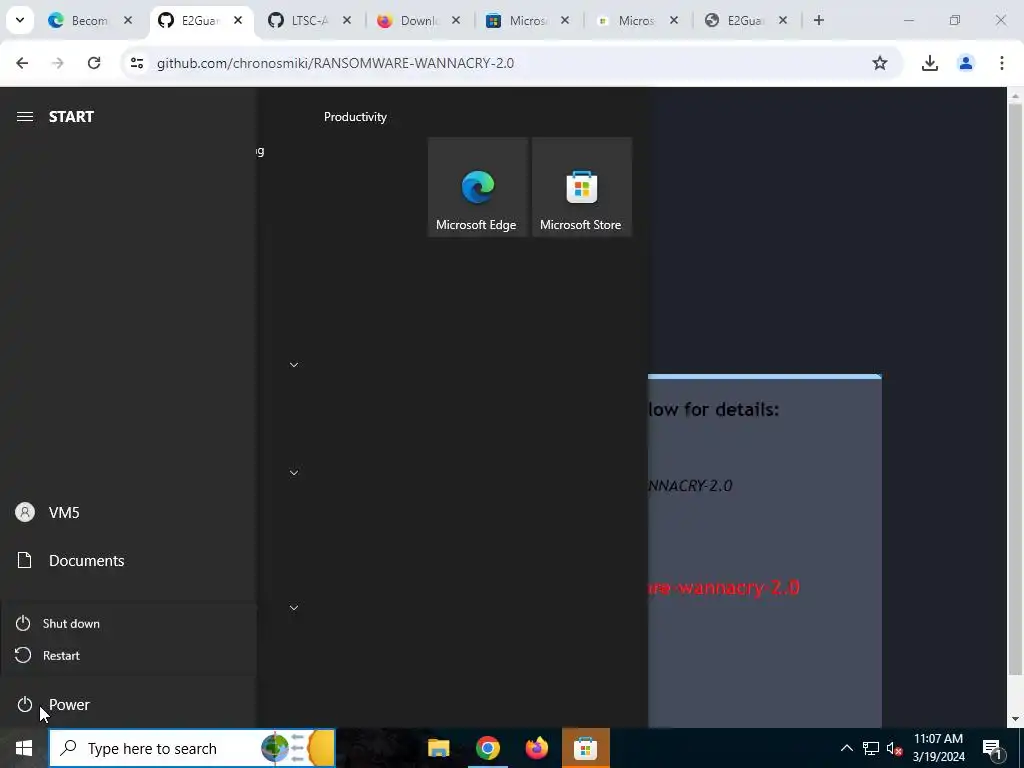The width and height of the screenshot is (1024, 768).
Task: Open Chrome downloads icon
Action: tap(929, 63)
